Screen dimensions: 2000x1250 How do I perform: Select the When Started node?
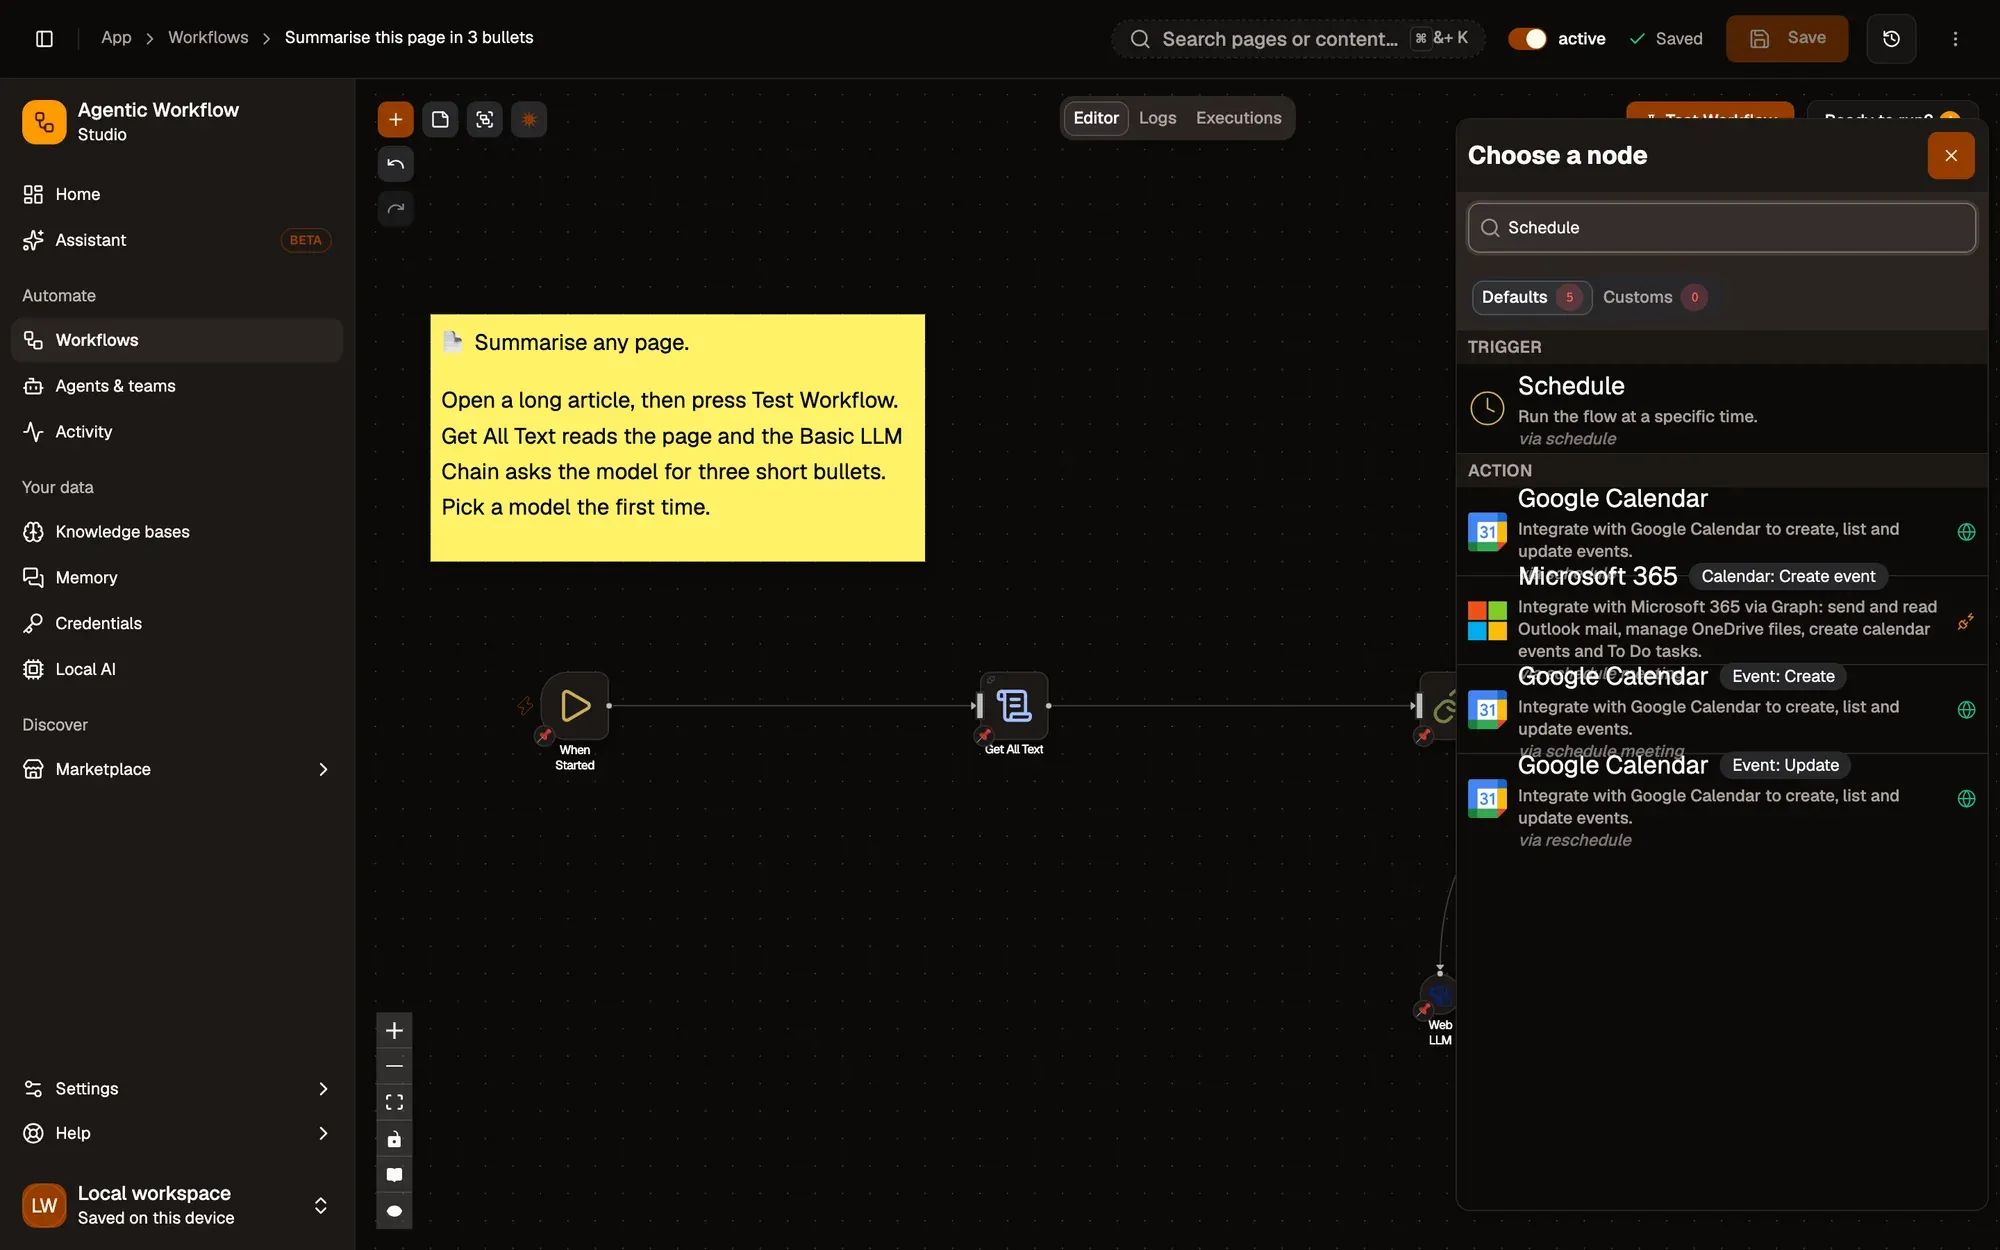(x=575, y=706)
